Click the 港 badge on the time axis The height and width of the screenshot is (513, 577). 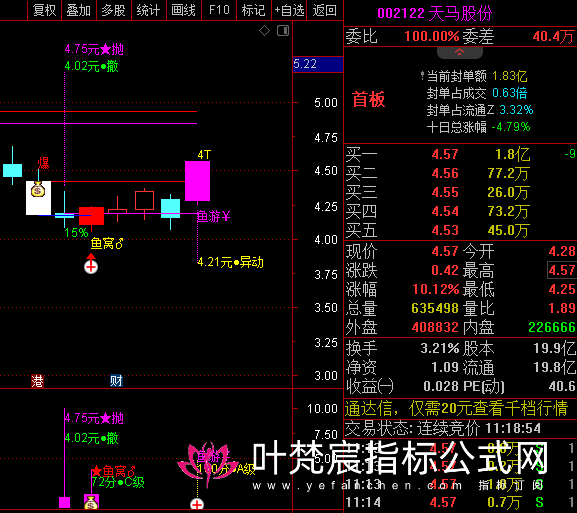[x=37, y=381]
